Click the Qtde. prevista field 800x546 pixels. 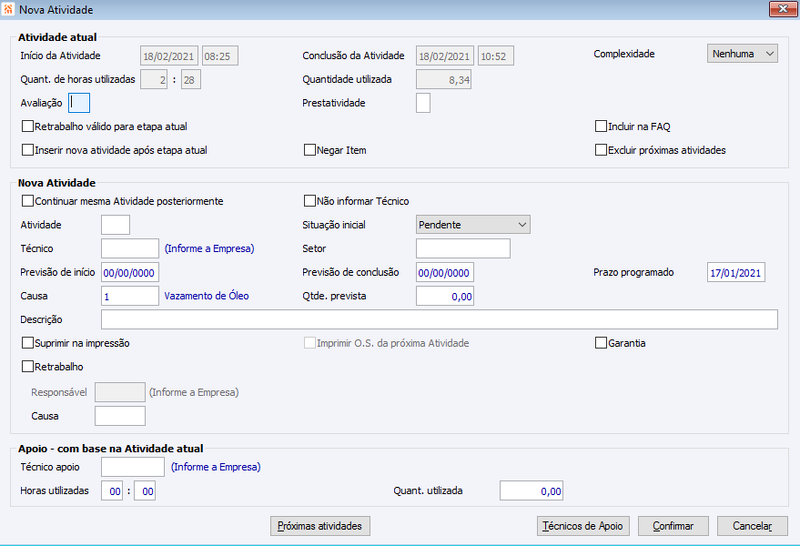(x=445, y=296)
